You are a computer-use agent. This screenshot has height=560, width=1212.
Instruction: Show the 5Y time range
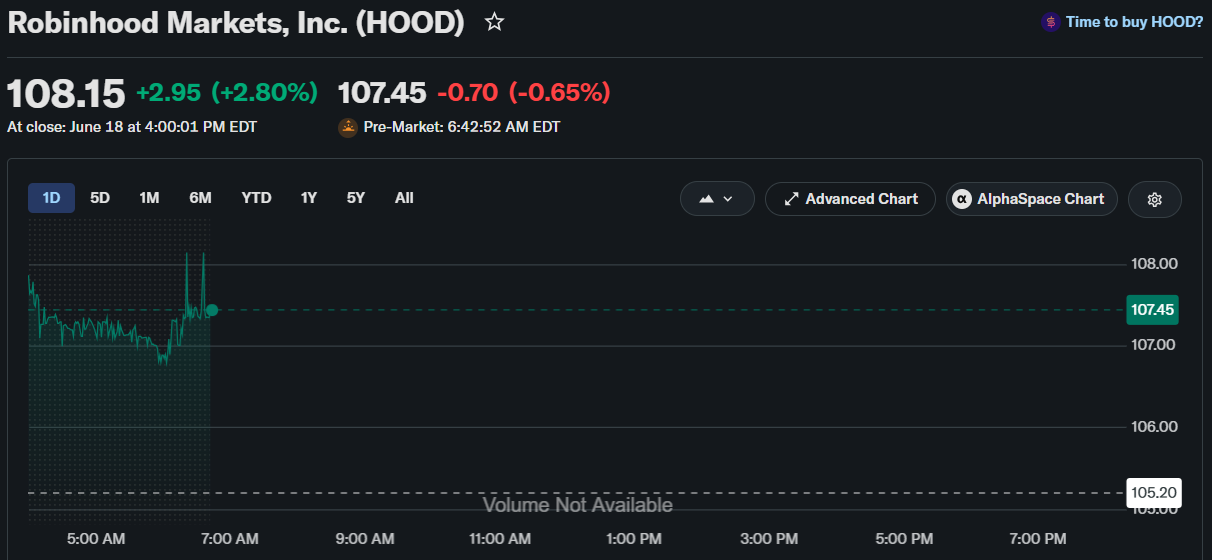[356, 198]
